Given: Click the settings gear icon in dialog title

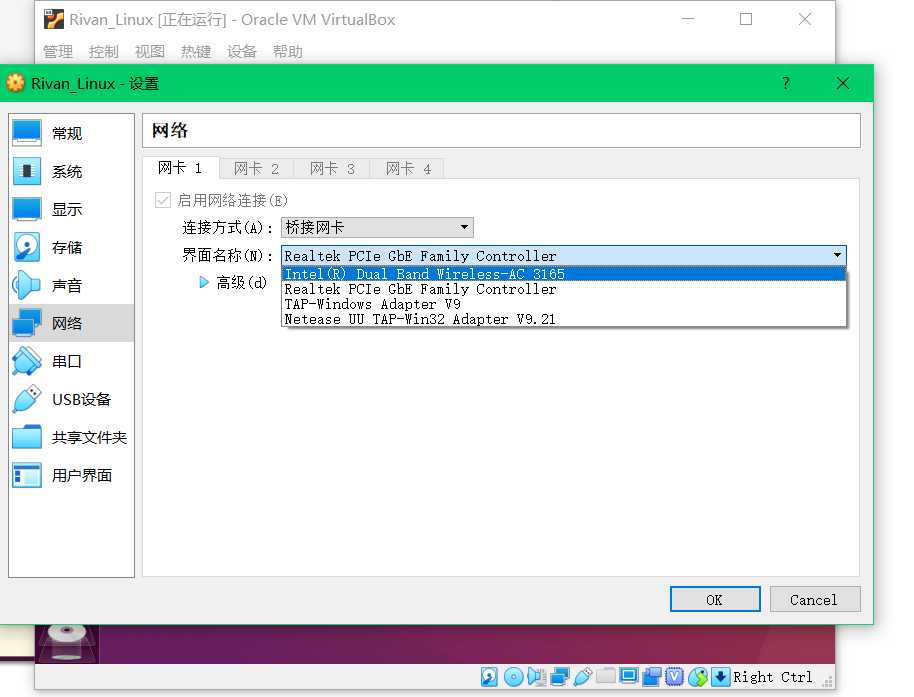Looking at the screenshot, I should click(16, 83).
